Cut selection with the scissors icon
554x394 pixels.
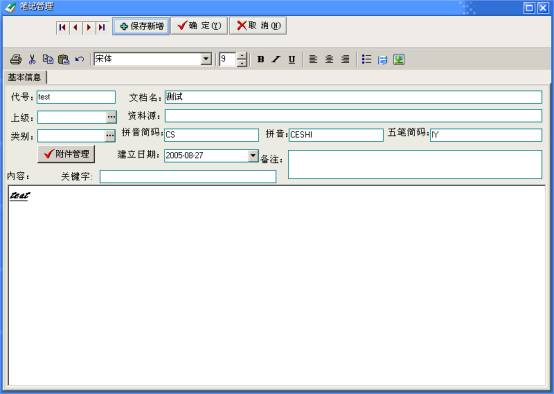pos(32,59)
